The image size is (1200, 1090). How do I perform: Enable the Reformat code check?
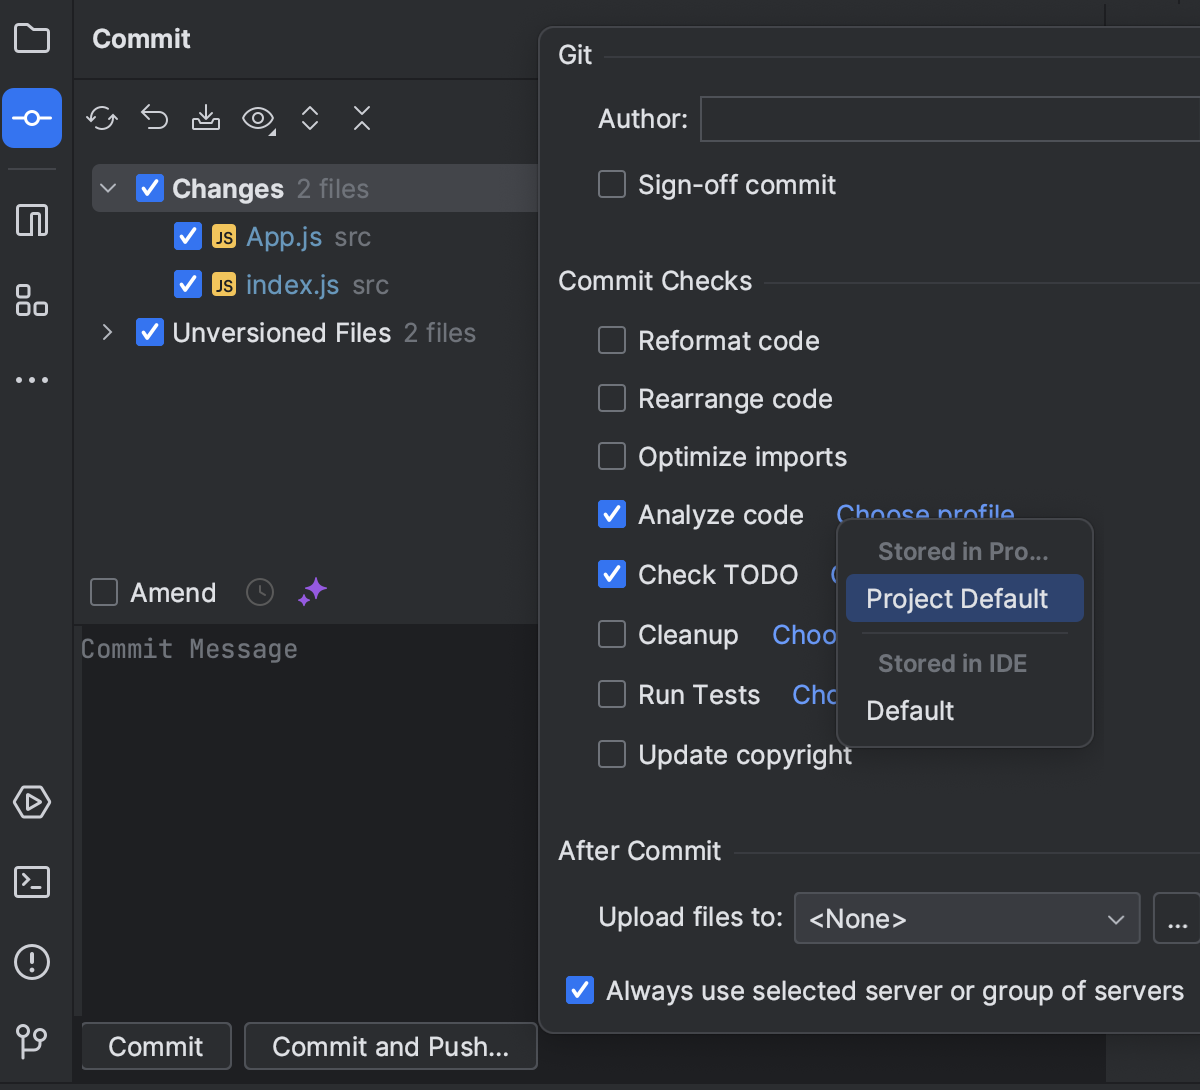[x=611, y=340]
